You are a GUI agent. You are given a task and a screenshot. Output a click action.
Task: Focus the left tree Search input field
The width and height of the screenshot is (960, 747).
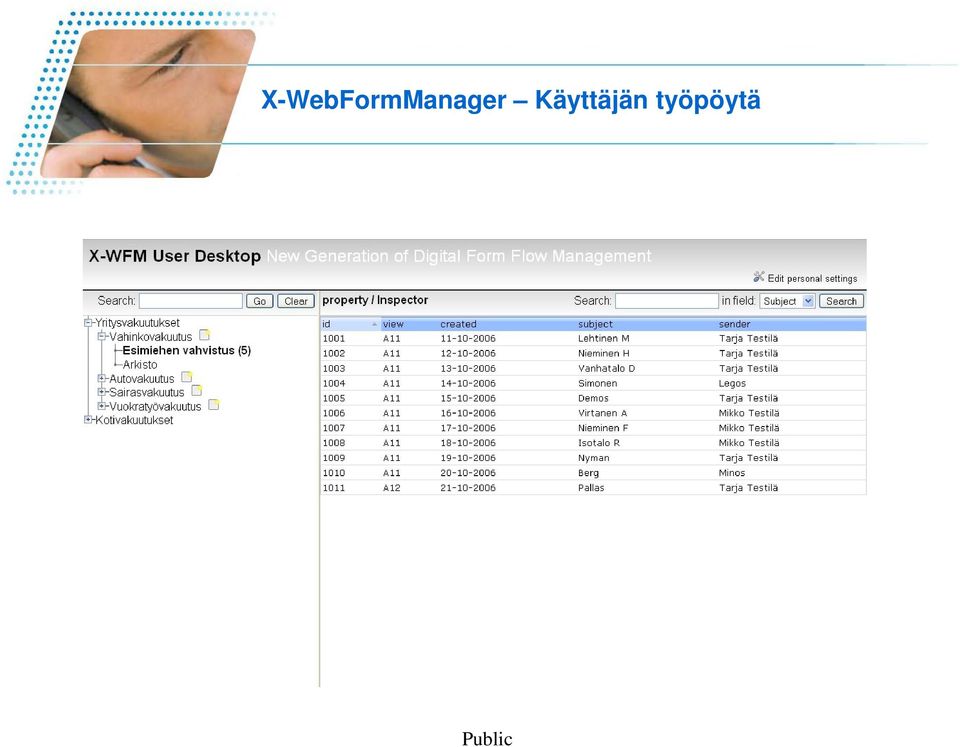pos(191,301)
